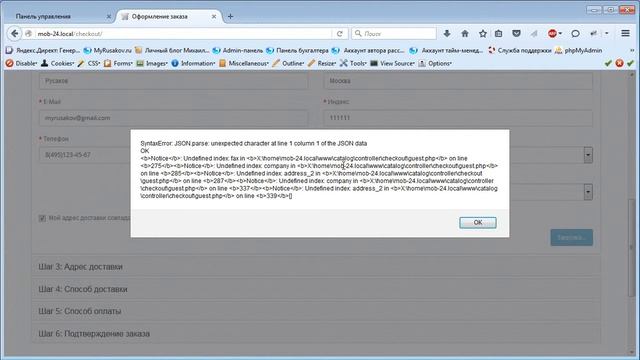Go to the home page icon
This screenshot has width=640, height=360.
pos(465,33)
